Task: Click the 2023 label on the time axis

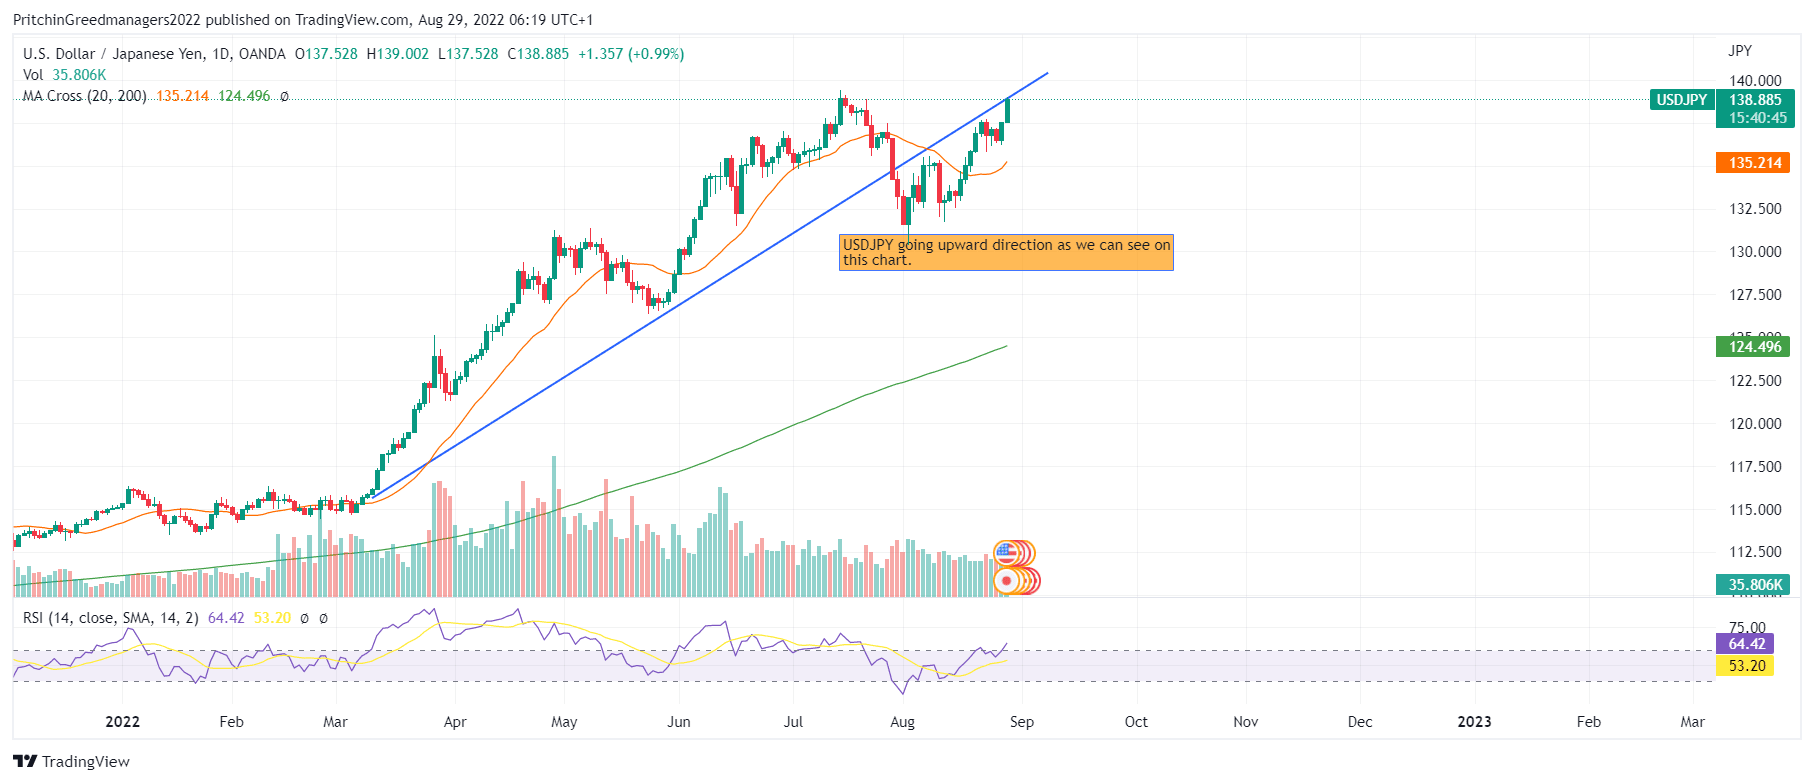Action: tap(1474, 722)
